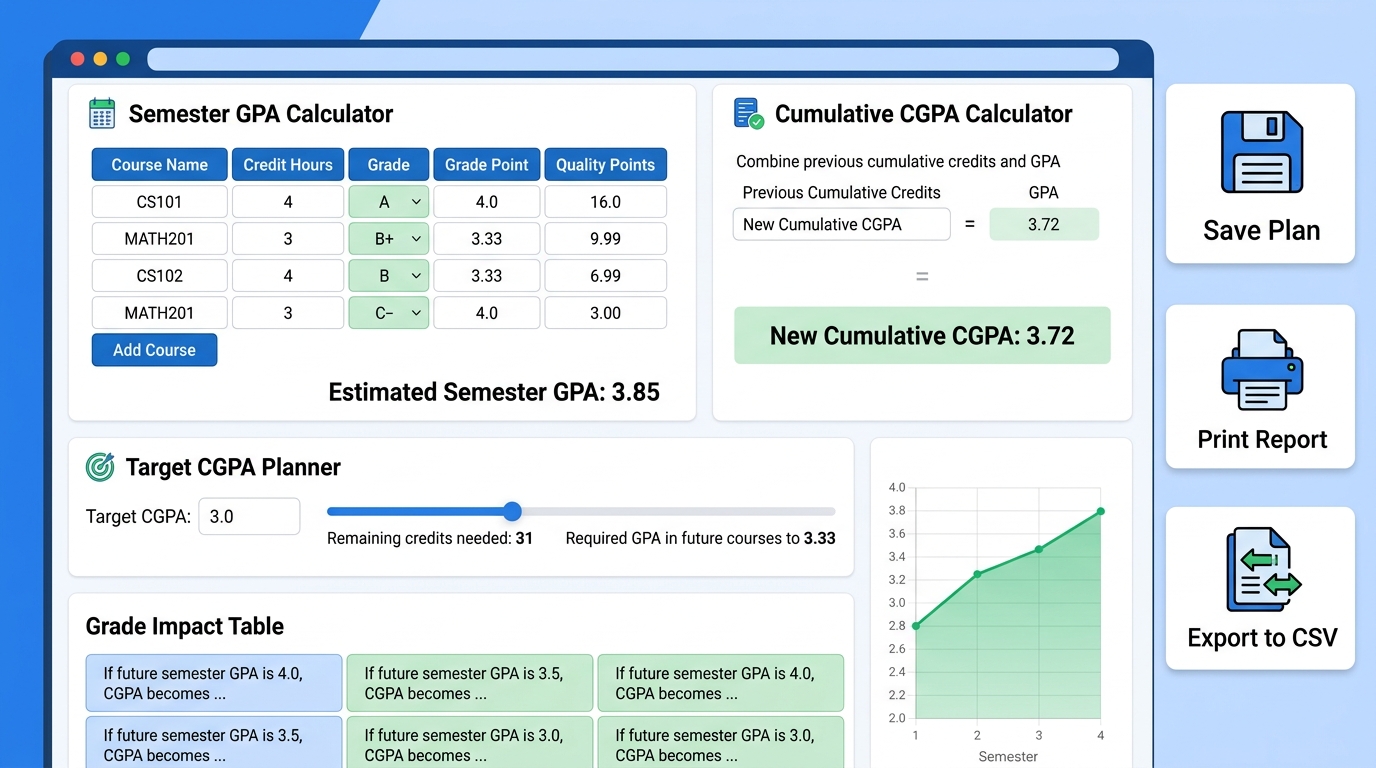The image size is (1376, 768).
Task: Click the calendar icon beside Semester GPA Calculator
Action: point(102,113)
